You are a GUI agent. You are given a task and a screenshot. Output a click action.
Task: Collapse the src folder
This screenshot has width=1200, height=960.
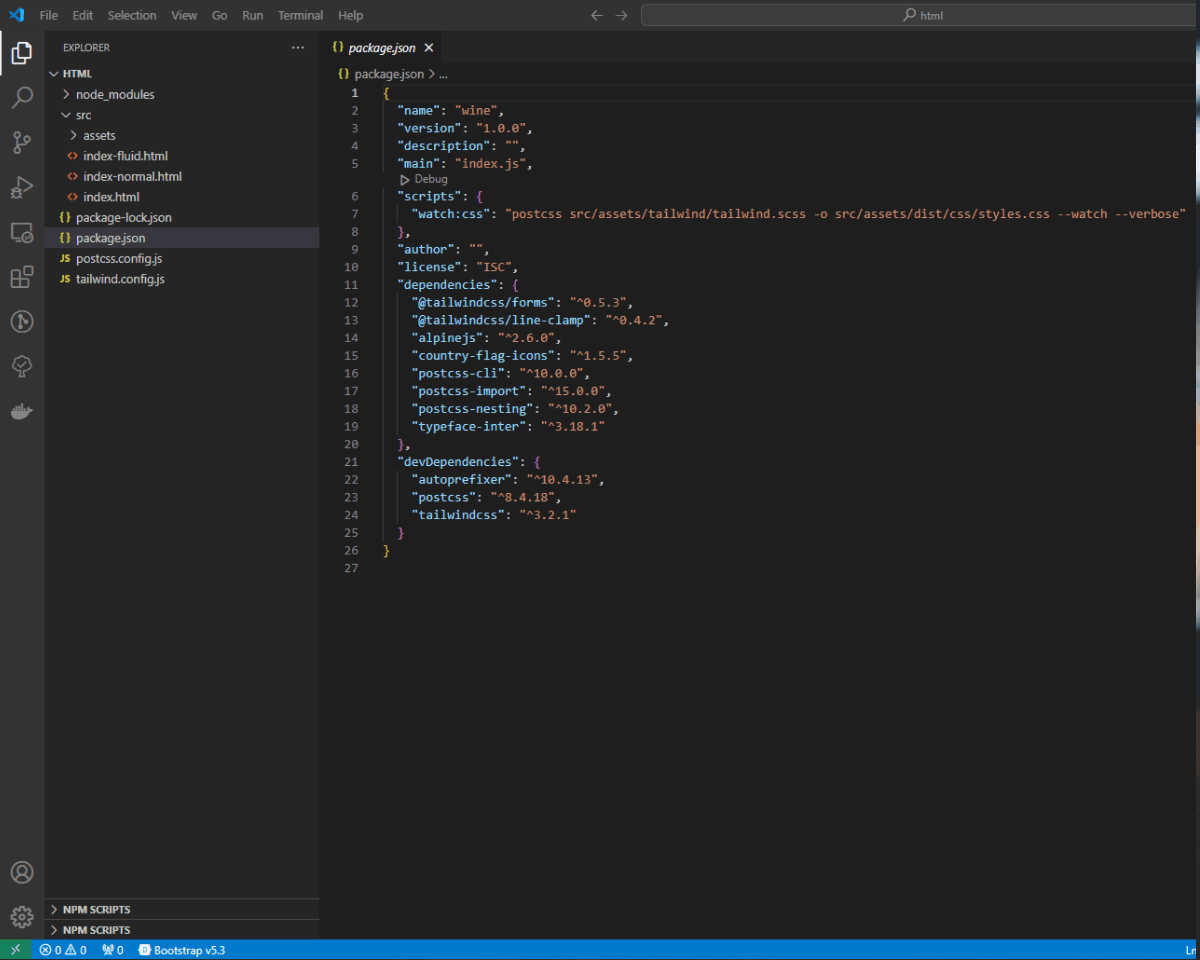pos(83,115)
